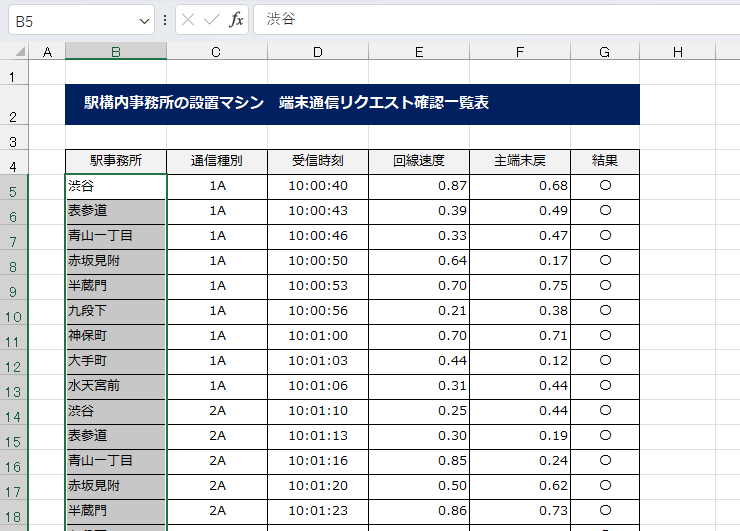
Task: Click the Select All corner triangle
Action: point(20,52)
